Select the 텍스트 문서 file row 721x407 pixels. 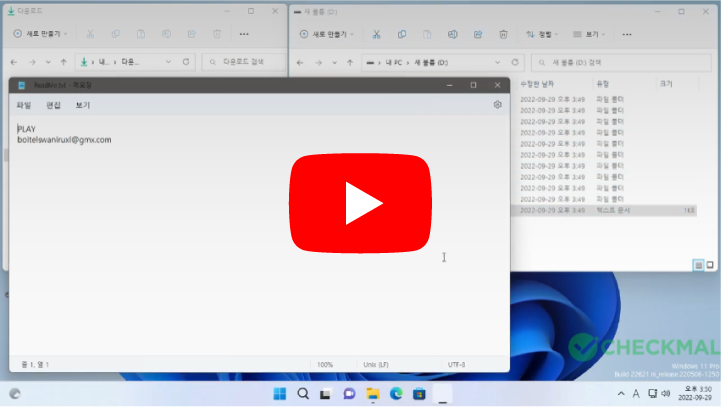coord(604,211)
